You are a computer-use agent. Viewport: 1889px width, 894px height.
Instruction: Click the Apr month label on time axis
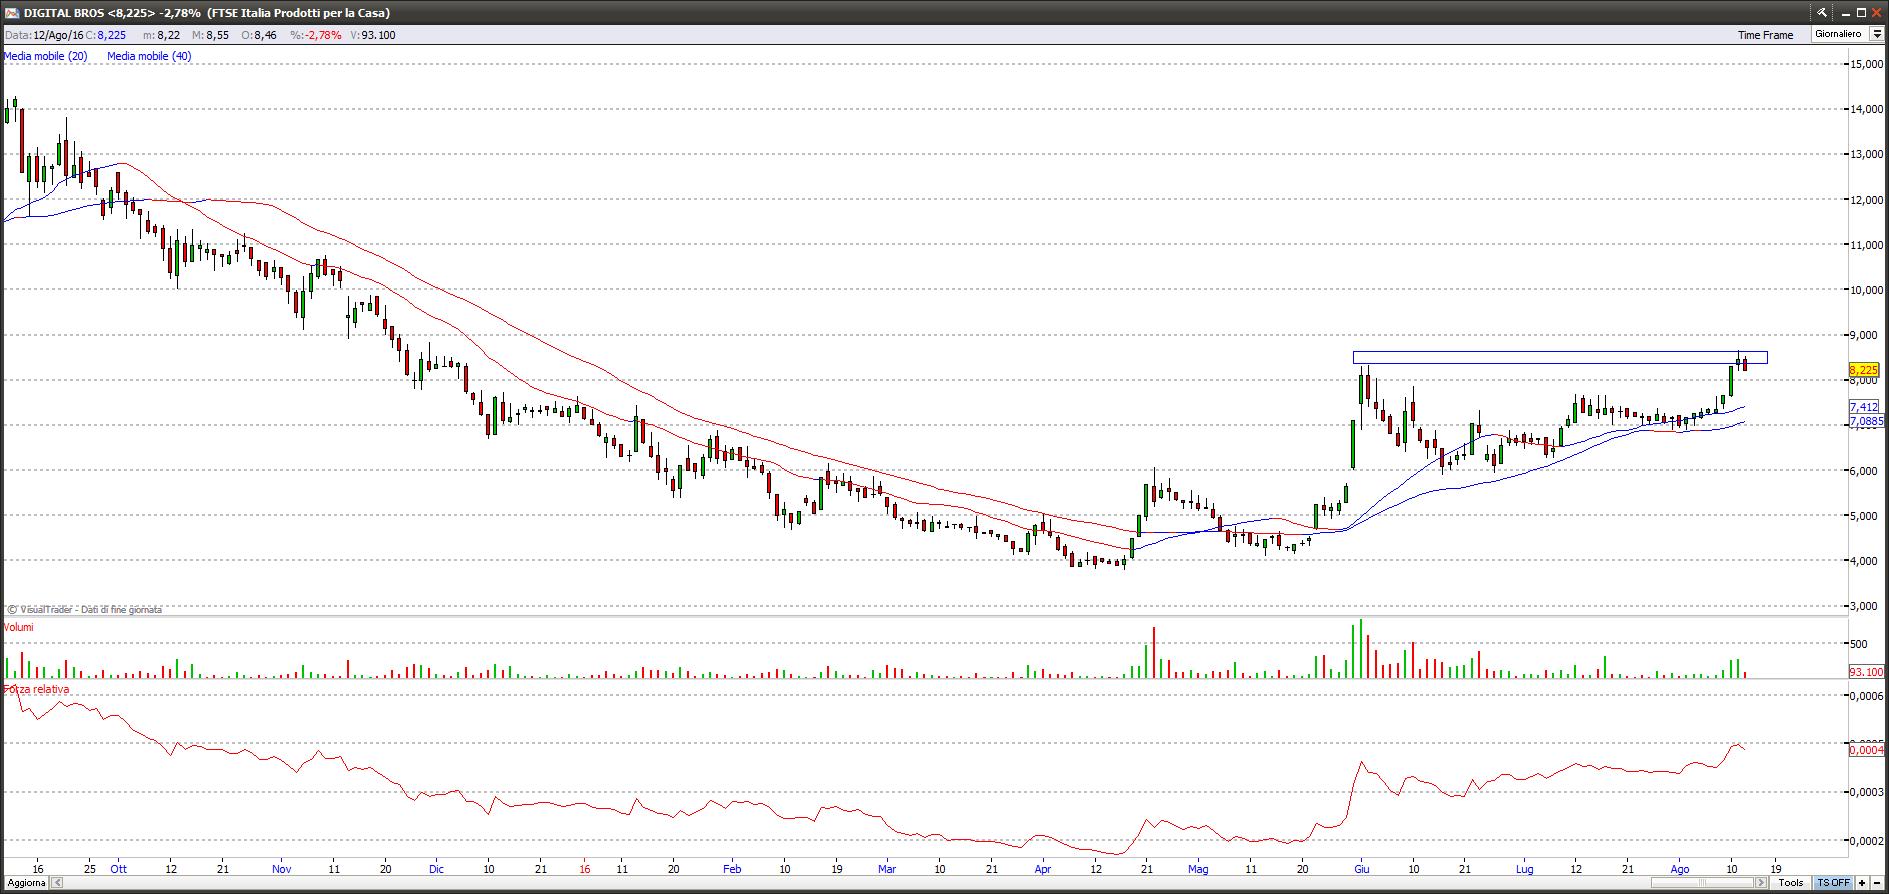(1043, 869)
